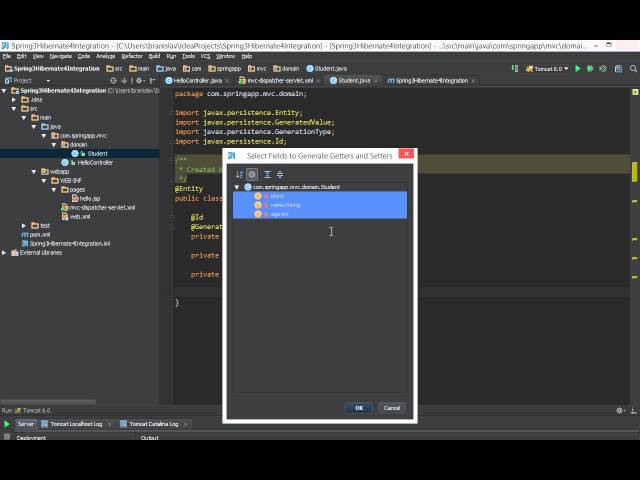This screenshot has width=640, height=480.
Task: Click the sort alphabetically icon in dialog
Action: click(x=240, y=174)
